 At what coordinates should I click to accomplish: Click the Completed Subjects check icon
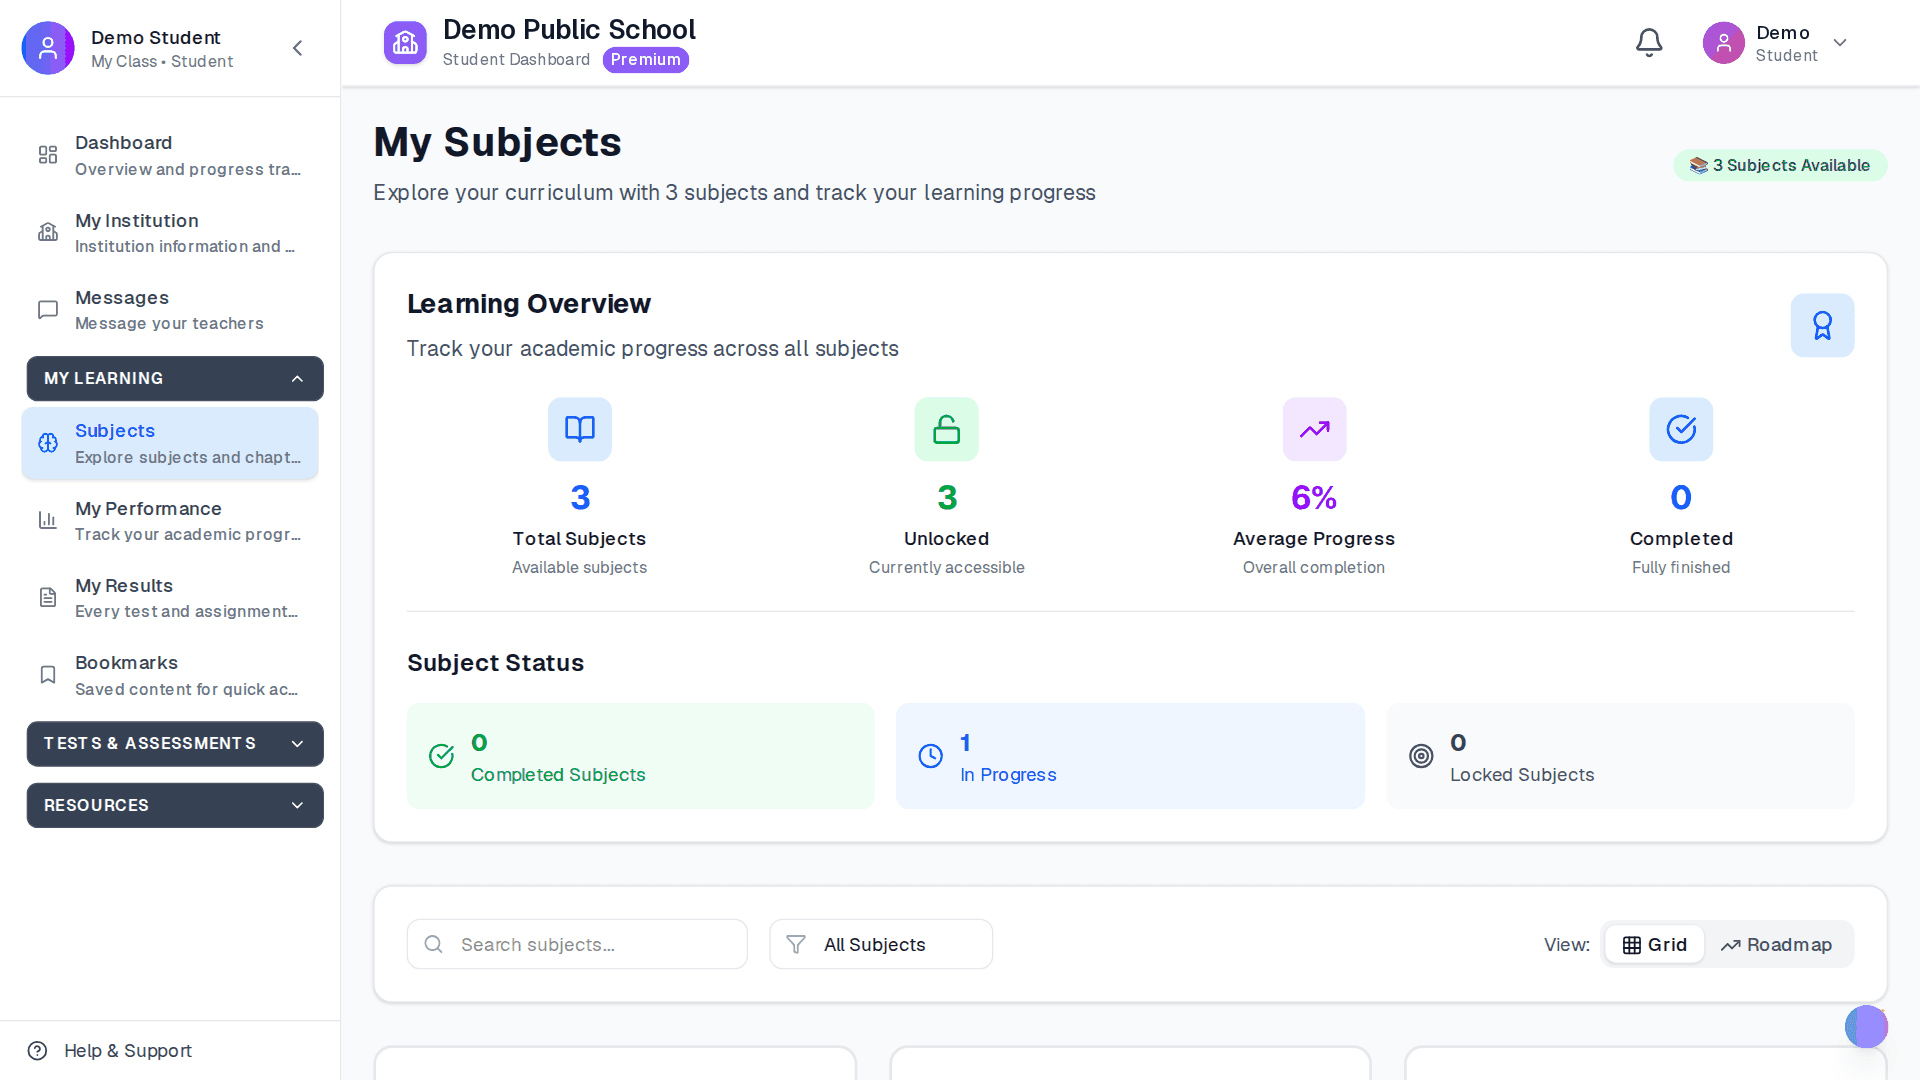pyautogui.click(x=441, y=756)
